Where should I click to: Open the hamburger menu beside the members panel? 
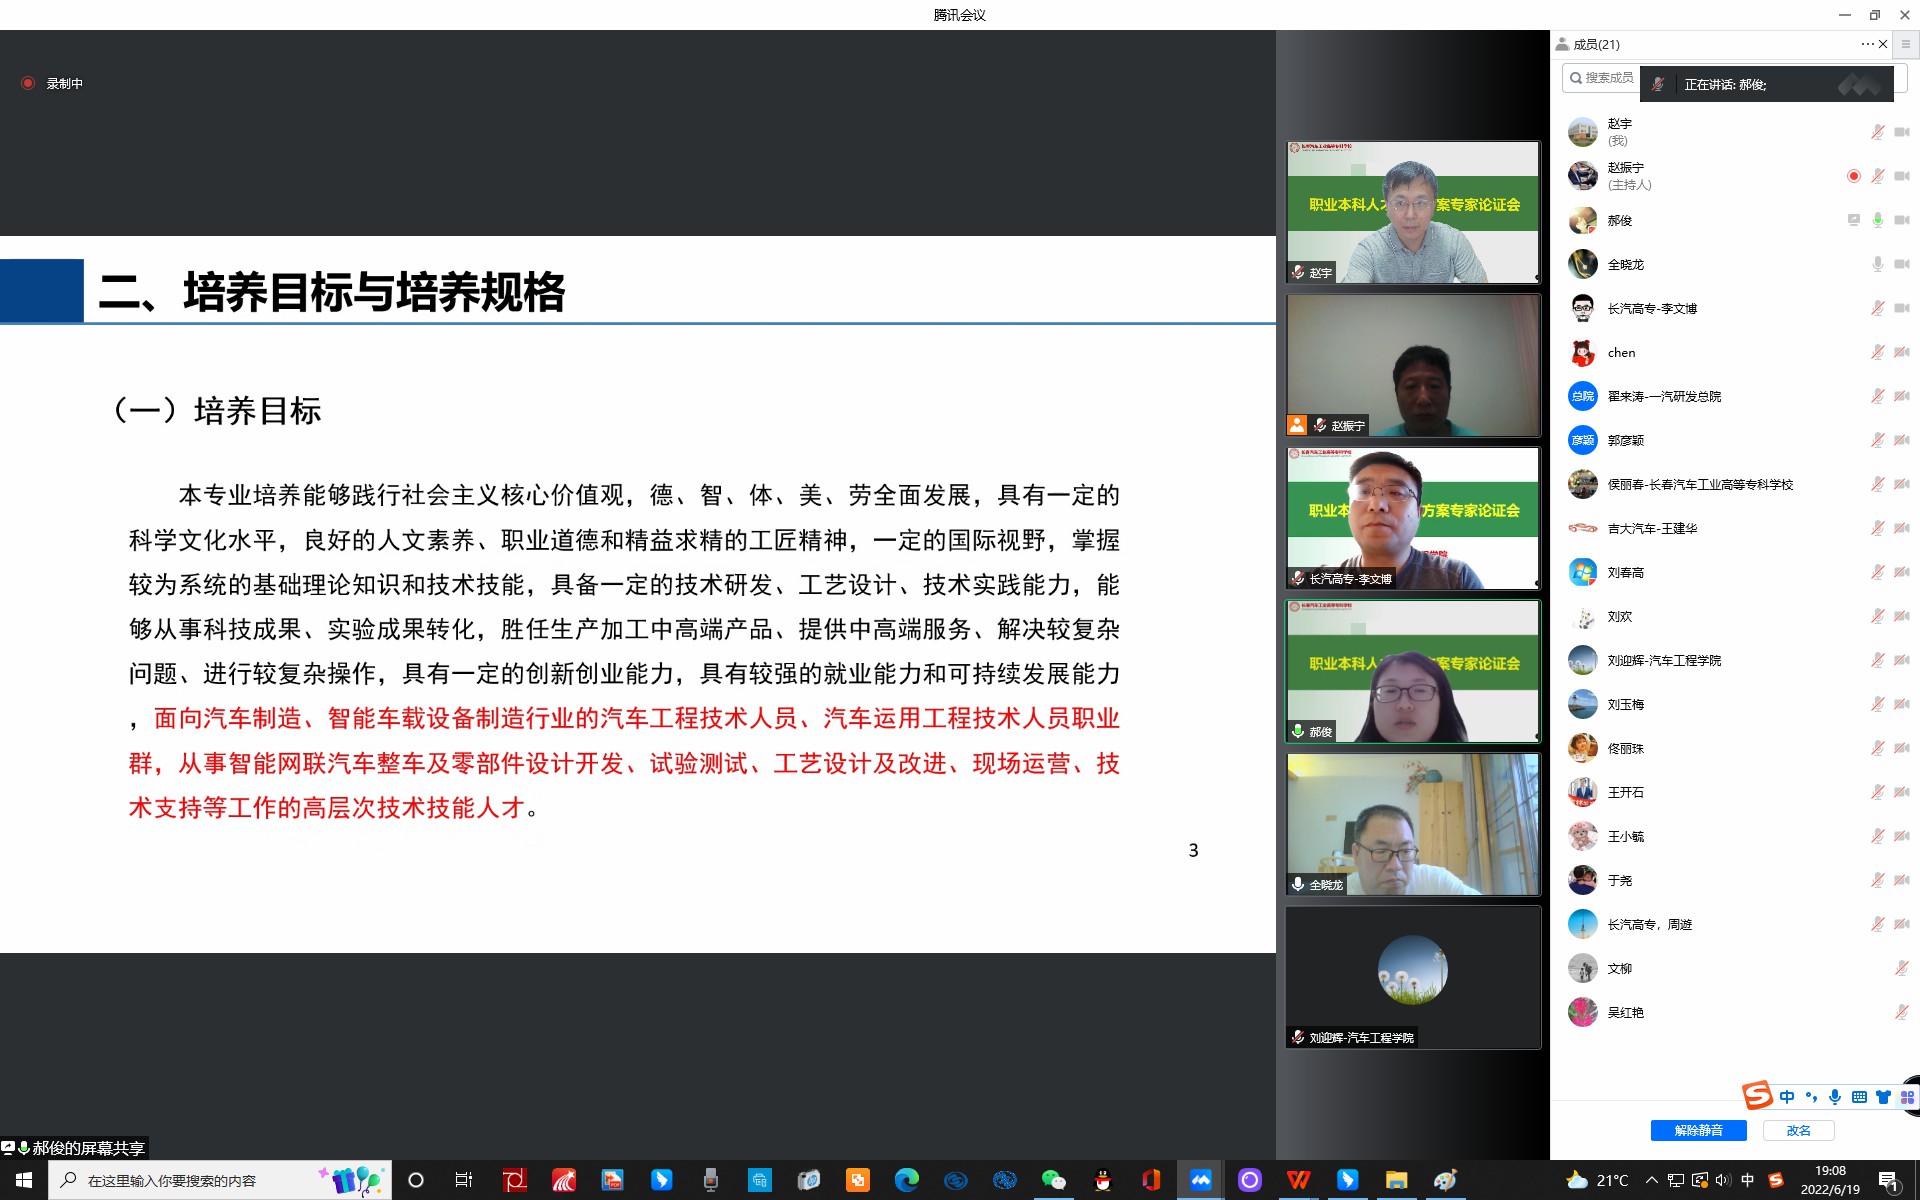click(x=1905, y=44)
